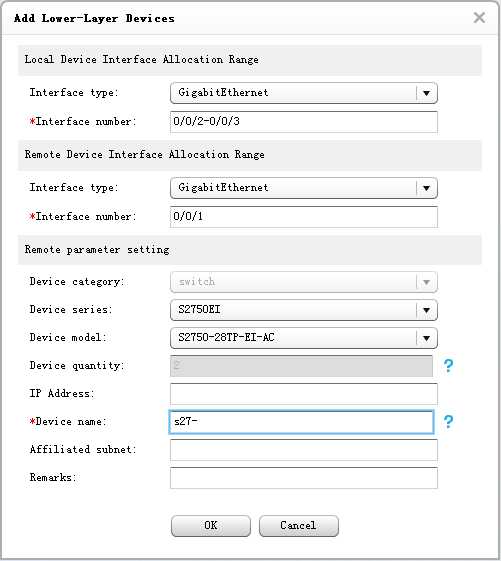Screen dimensions: 501x561
Task: Focus the IP Address input field
Action: pos(303,394)
